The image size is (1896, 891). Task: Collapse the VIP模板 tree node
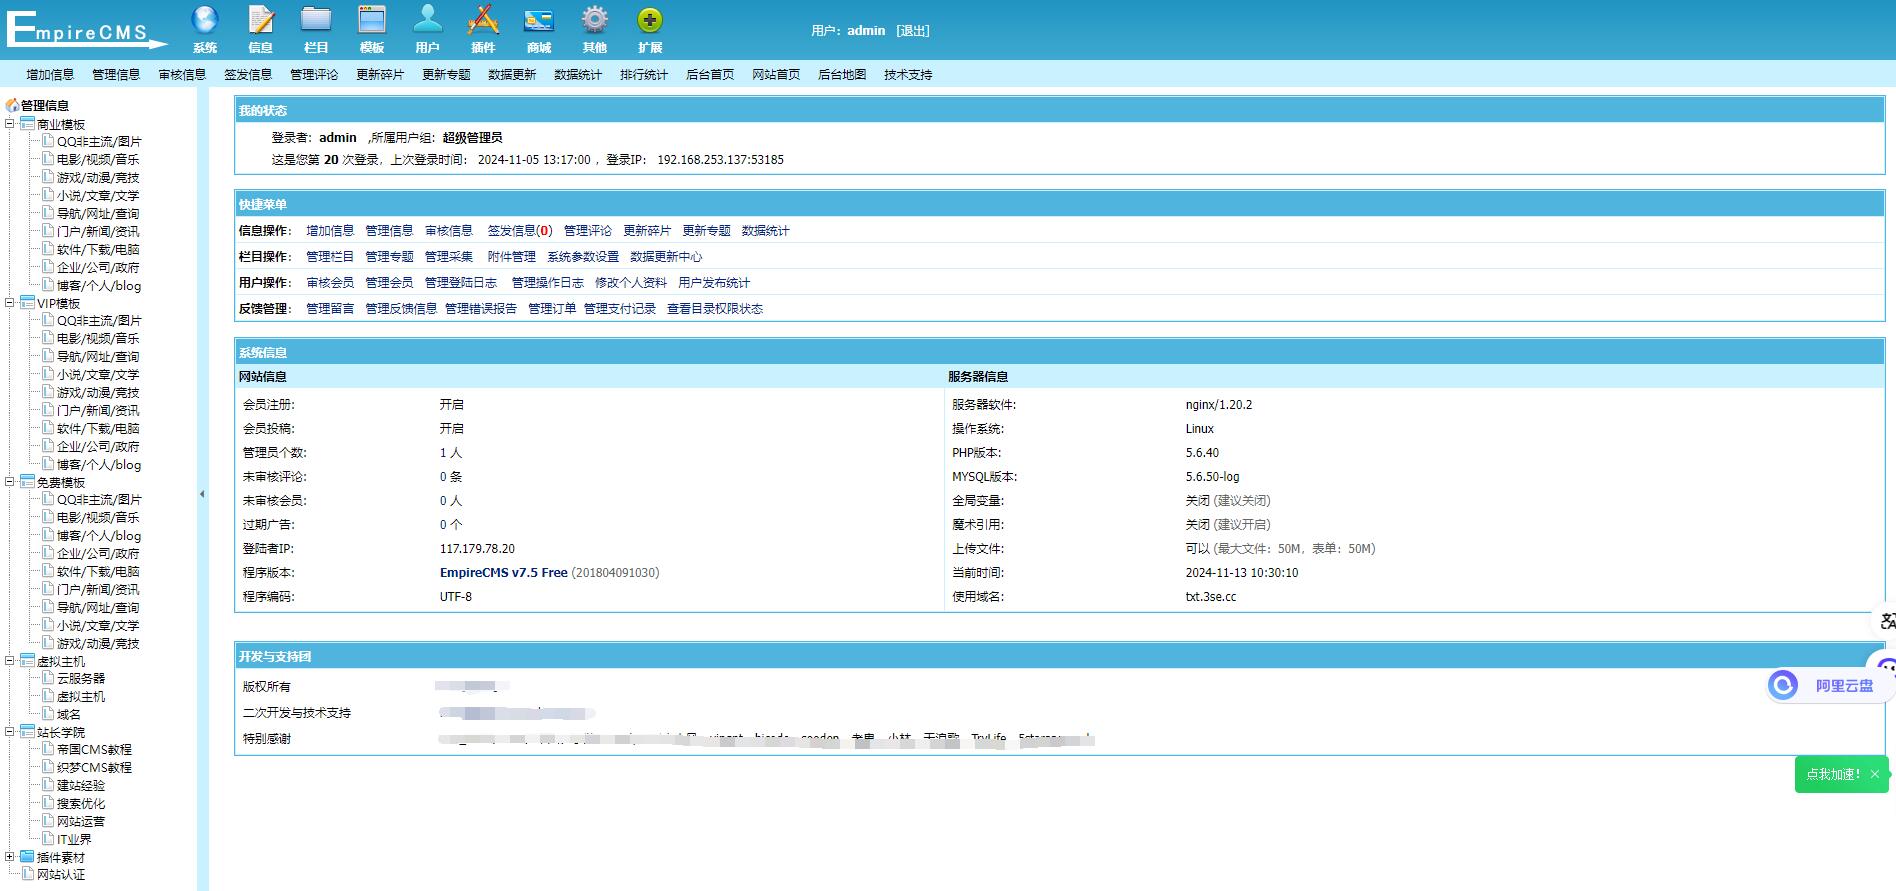coord(10,303)
